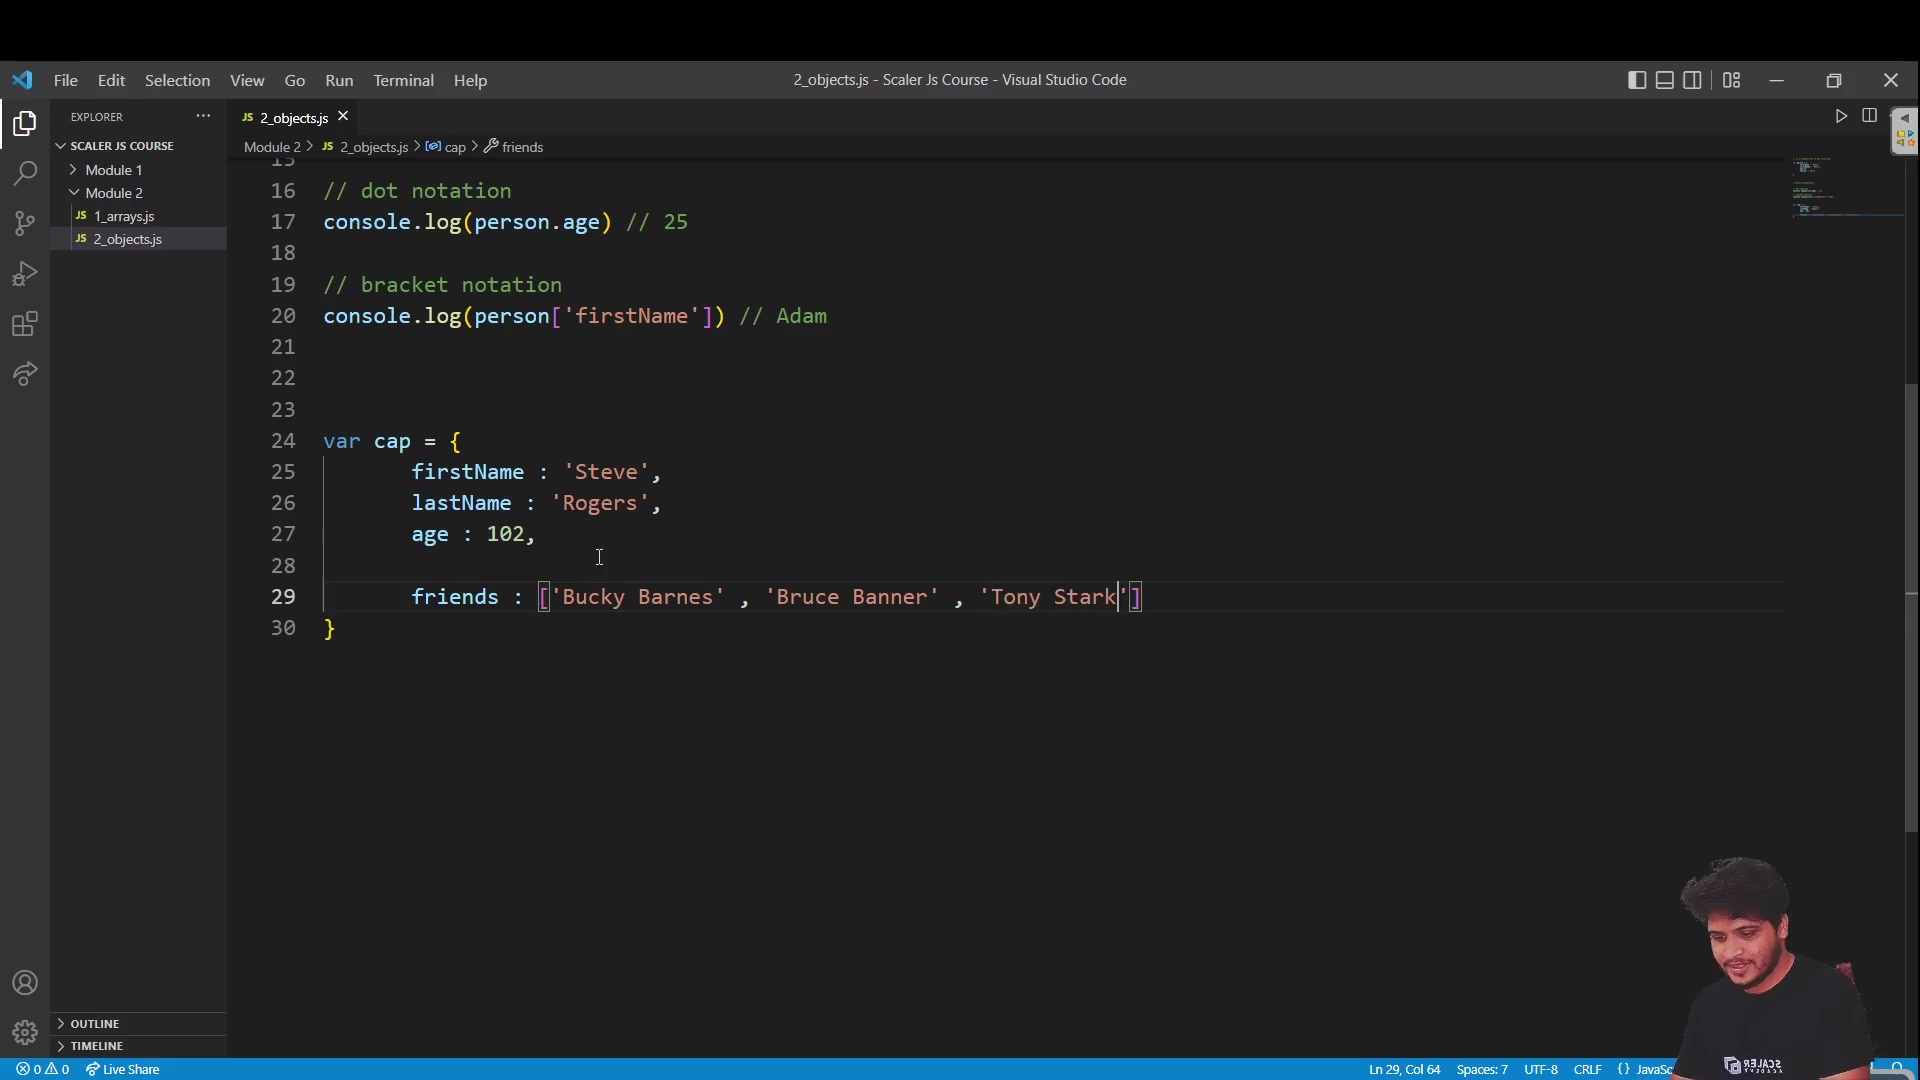Toggle the bottom panel layout button

coord(1665,80)
